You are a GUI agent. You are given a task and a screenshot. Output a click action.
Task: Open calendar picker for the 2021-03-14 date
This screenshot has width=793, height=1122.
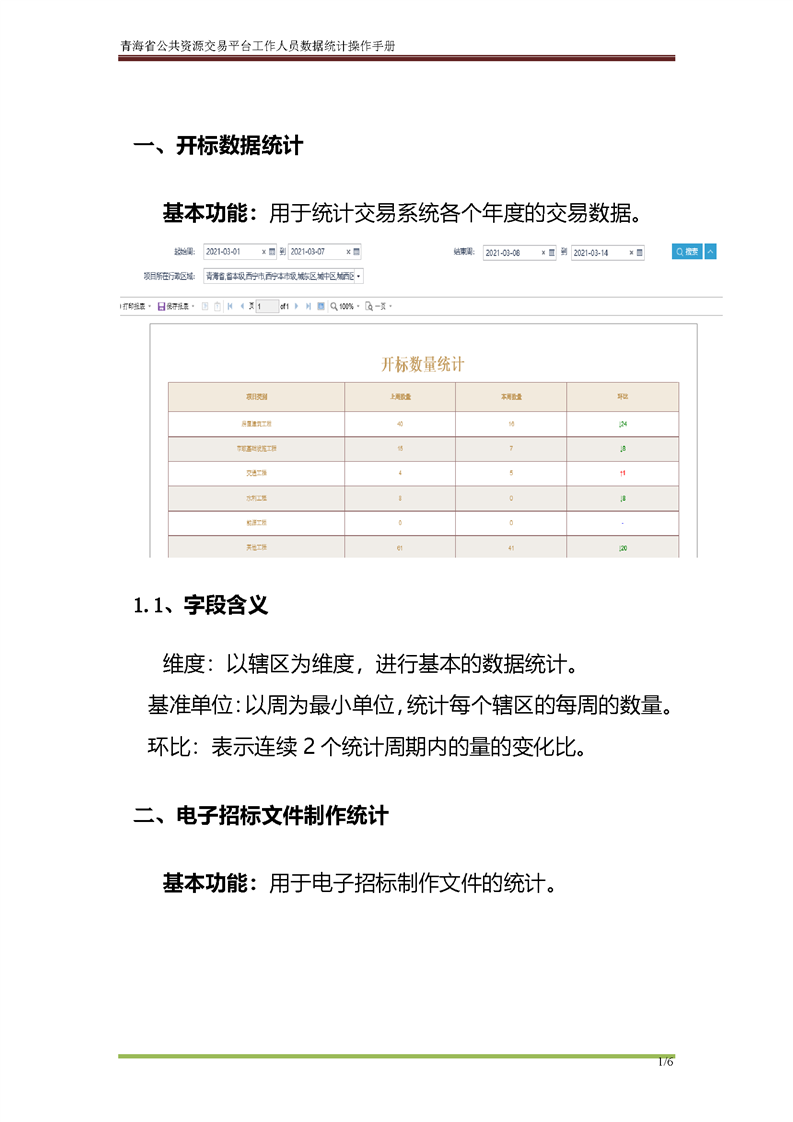(x=639, y=253)
